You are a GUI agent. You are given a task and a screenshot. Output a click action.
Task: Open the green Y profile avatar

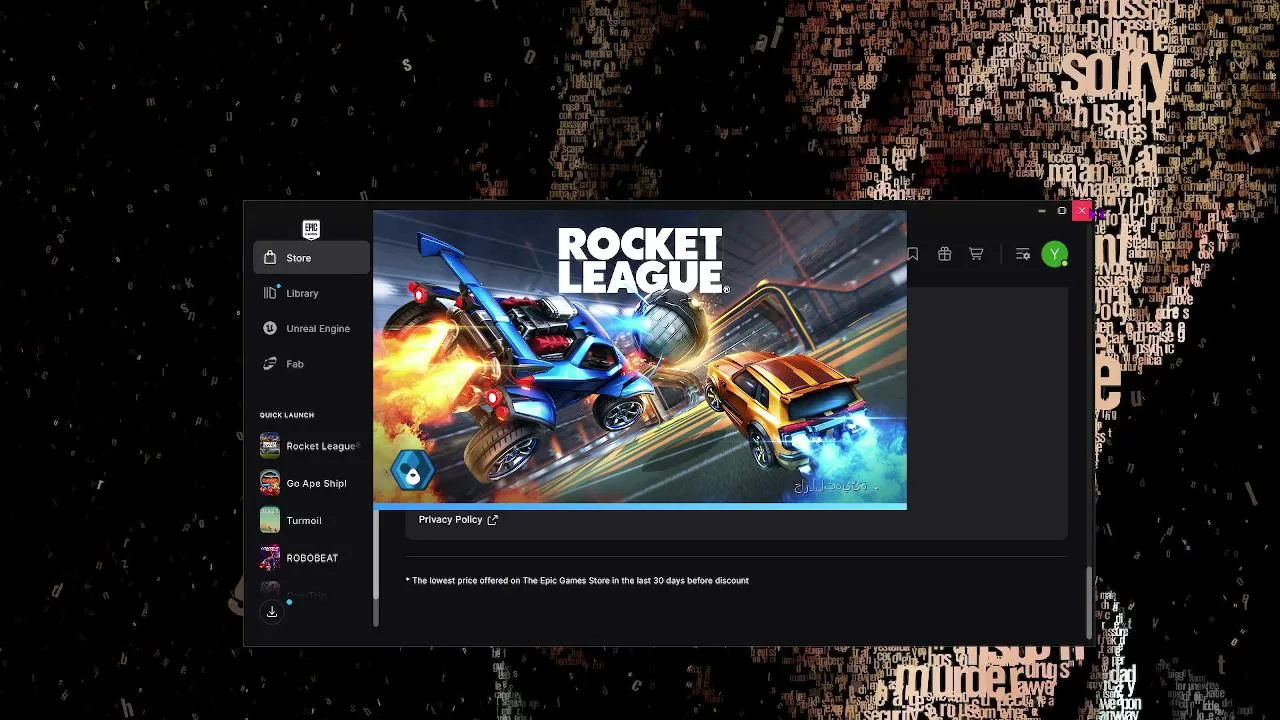[x=1054, y=255]
